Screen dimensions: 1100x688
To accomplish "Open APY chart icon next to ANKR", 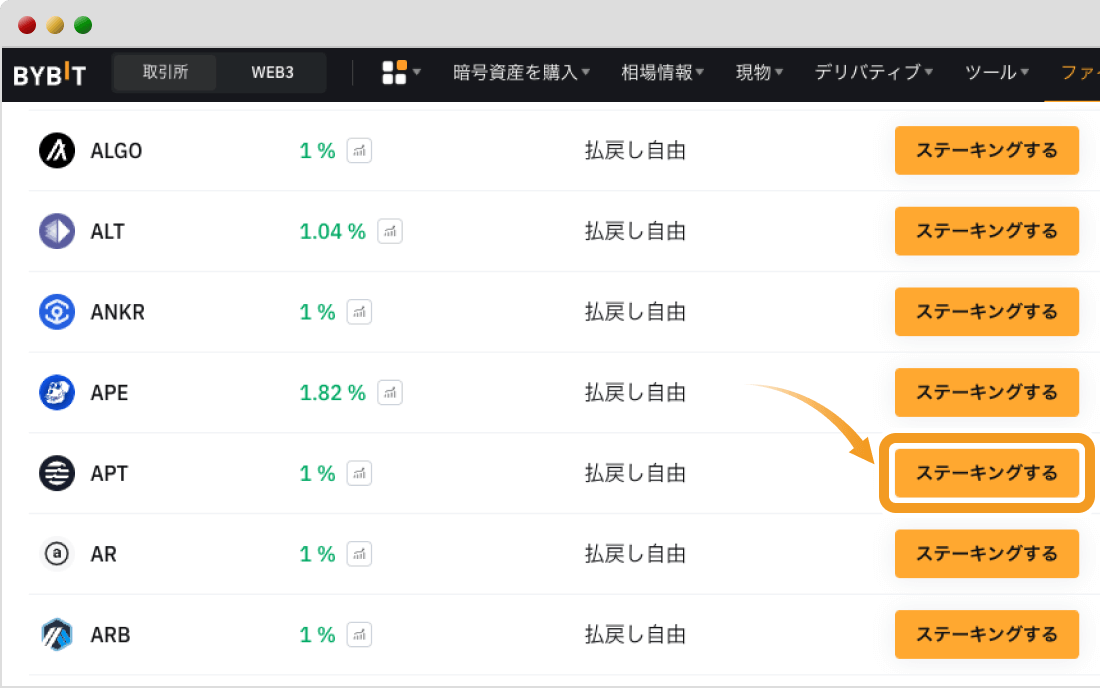I will pyautogui.click(x=359, y=312).
